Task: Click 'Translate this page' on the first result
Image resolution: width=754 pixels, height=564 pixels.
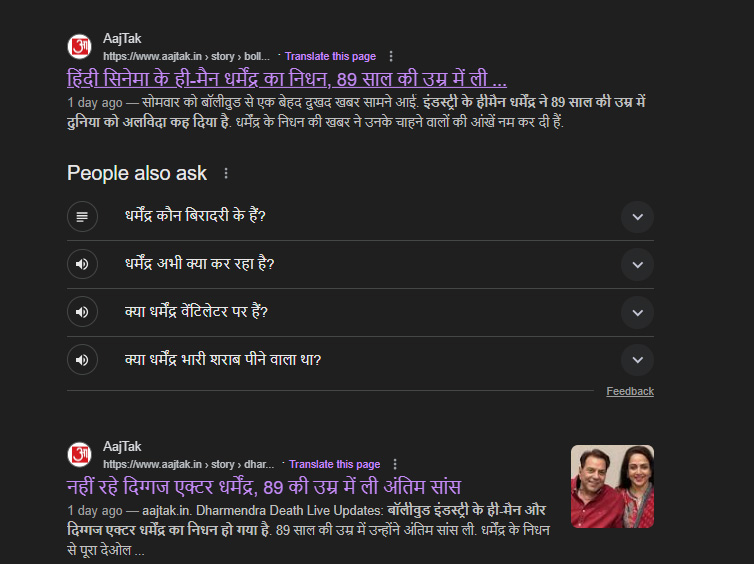Action: 330,56
